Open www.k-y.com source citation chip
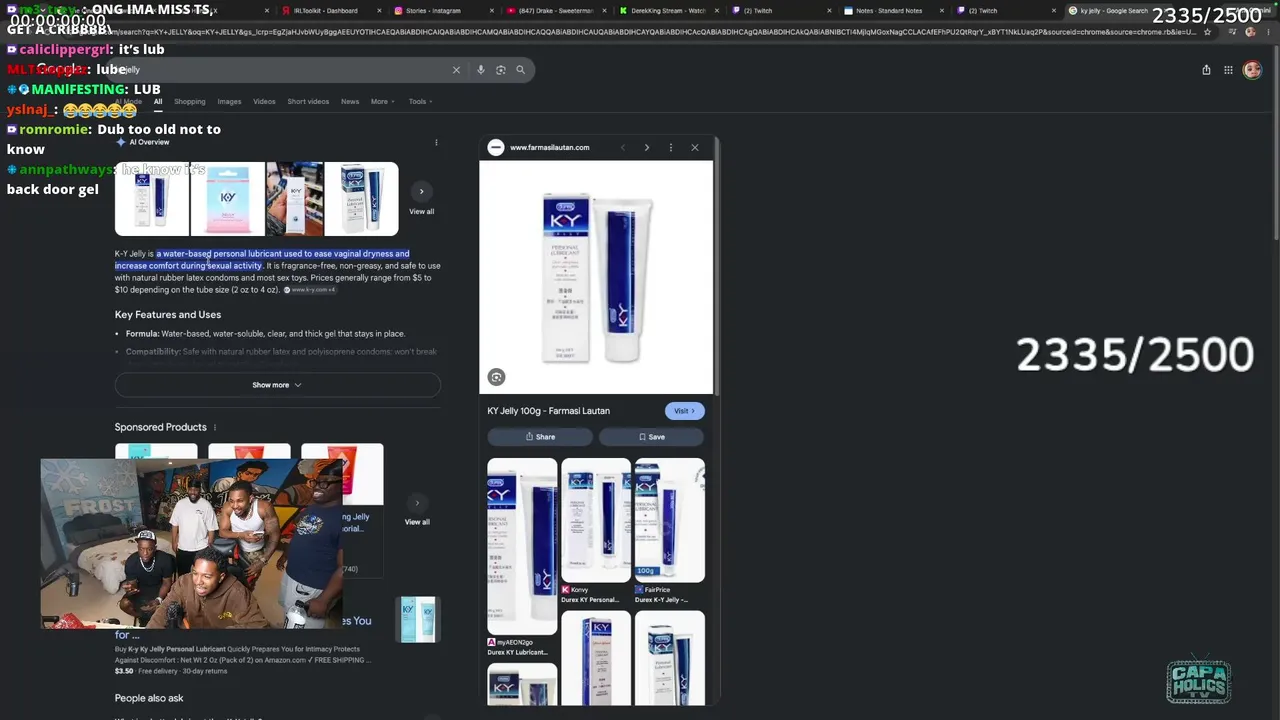 [x=310, y=290]
